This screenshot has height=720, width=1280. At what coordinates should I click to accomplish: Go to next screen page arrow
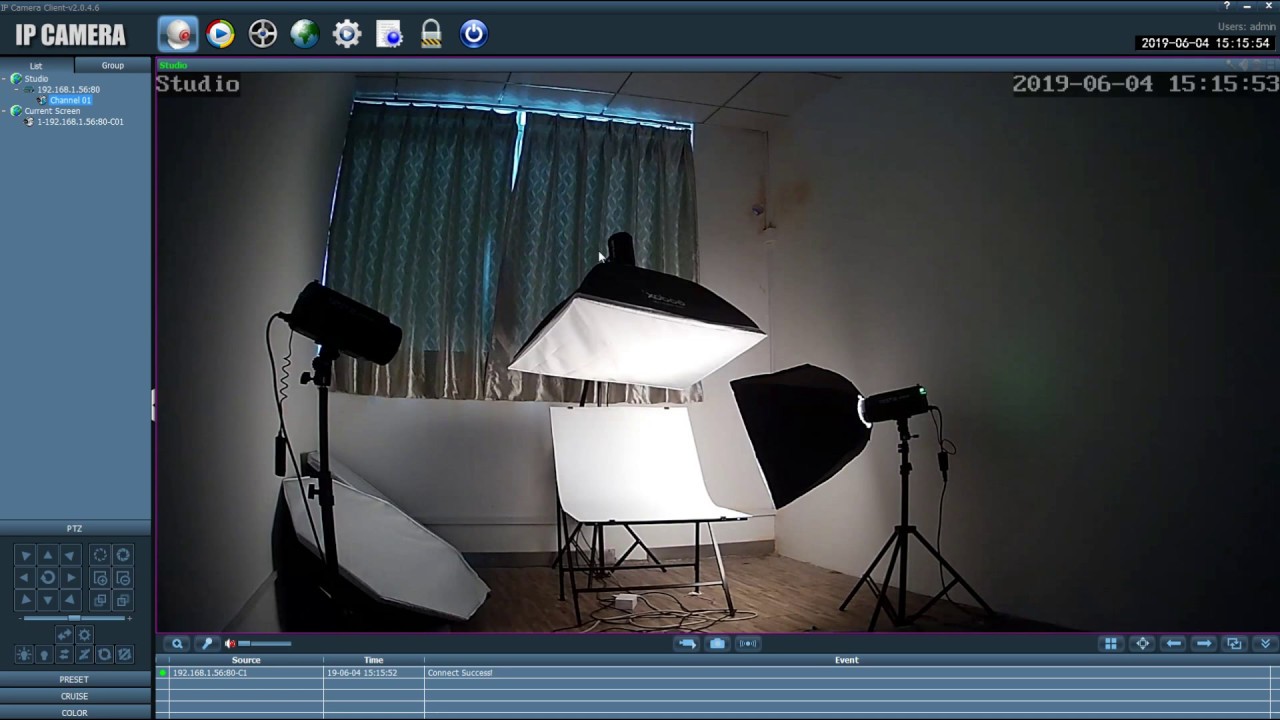(x=1204, y=644)
